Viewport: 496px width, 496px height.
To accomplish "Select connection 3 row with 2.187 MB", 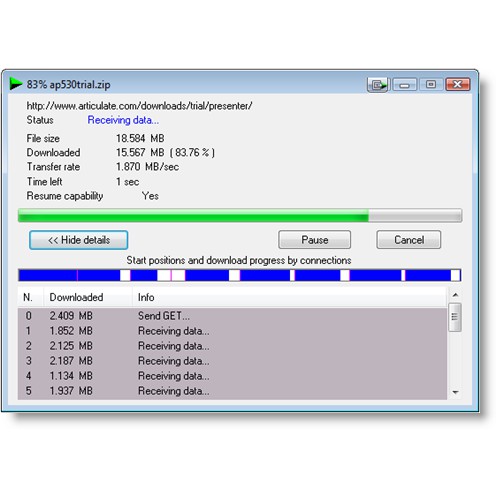I will (232, 361).
